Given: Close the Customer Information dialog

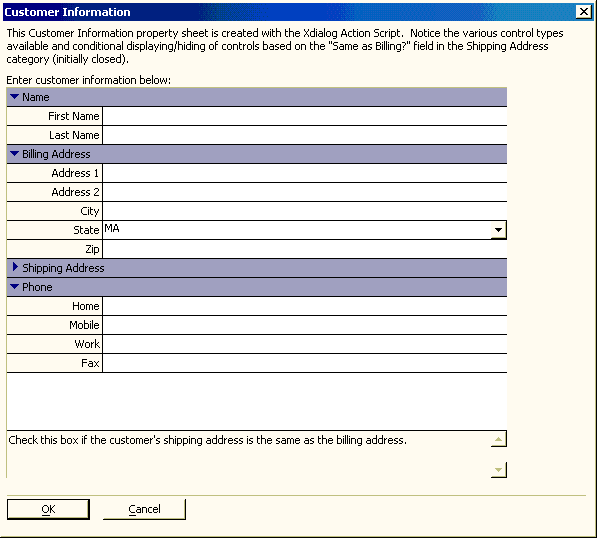Looking at the screenshot, I should (x=584, y=12).
